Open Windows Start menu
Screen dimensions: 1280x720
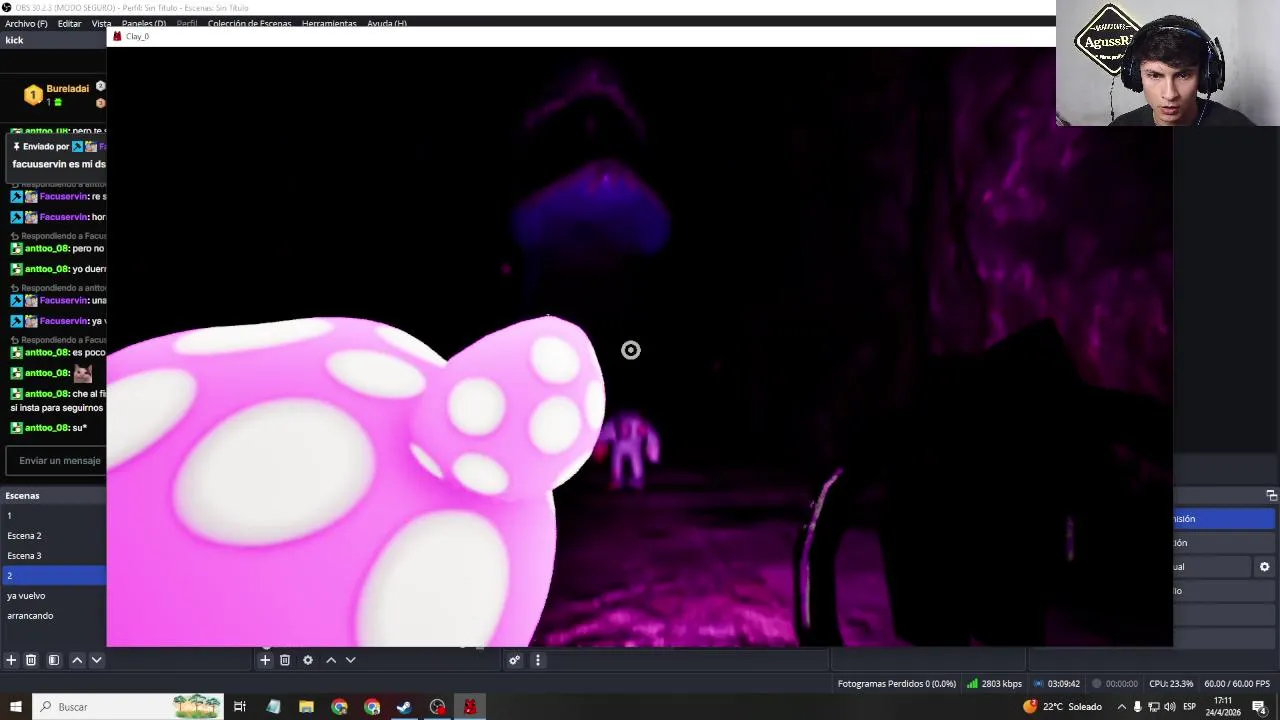[x=15, y=707]
